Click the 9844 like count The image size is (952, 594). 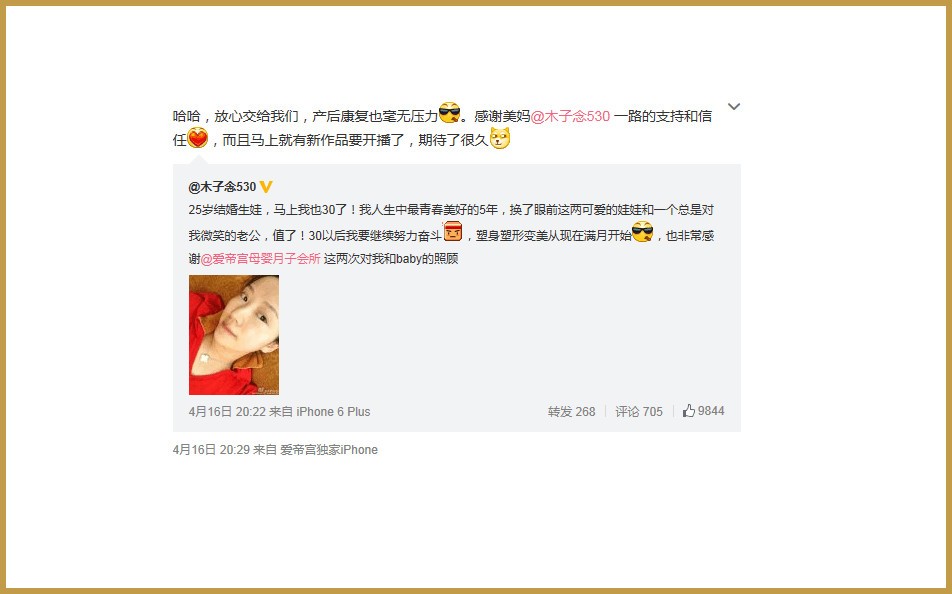(711, 411)
